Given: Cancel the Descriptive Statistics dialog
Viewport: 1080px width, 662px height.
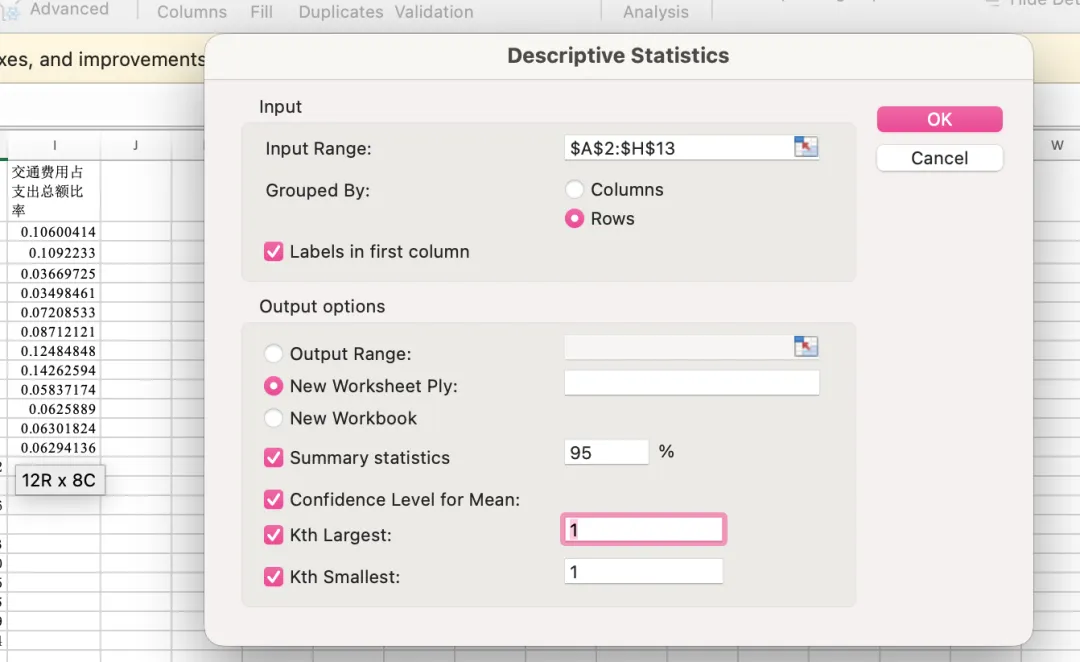Looking at the screenshot, I should pos(939,158).
